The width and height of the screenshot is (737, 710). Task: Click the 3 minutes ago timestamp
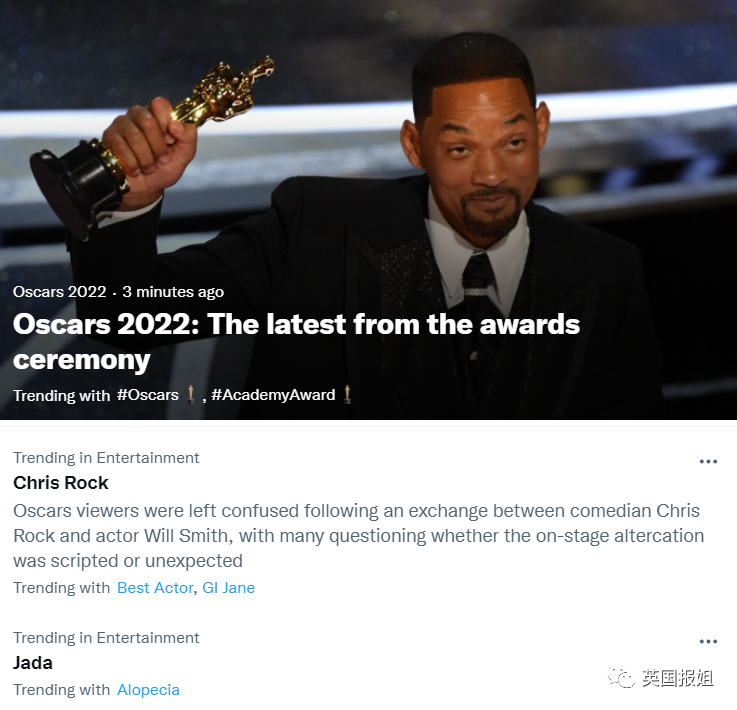[x=173, y=291]
